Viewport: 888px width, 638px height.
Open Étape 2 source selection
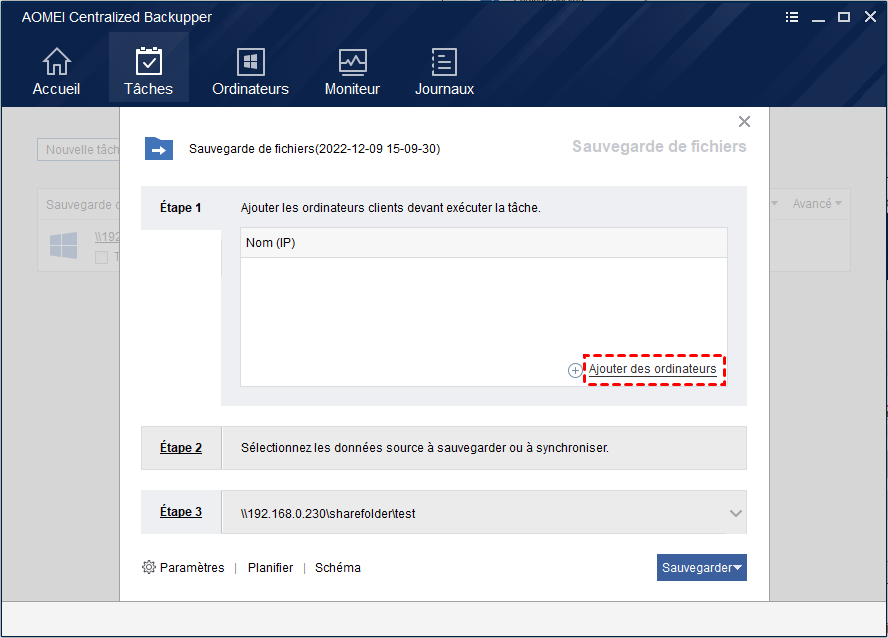(181, 448)
